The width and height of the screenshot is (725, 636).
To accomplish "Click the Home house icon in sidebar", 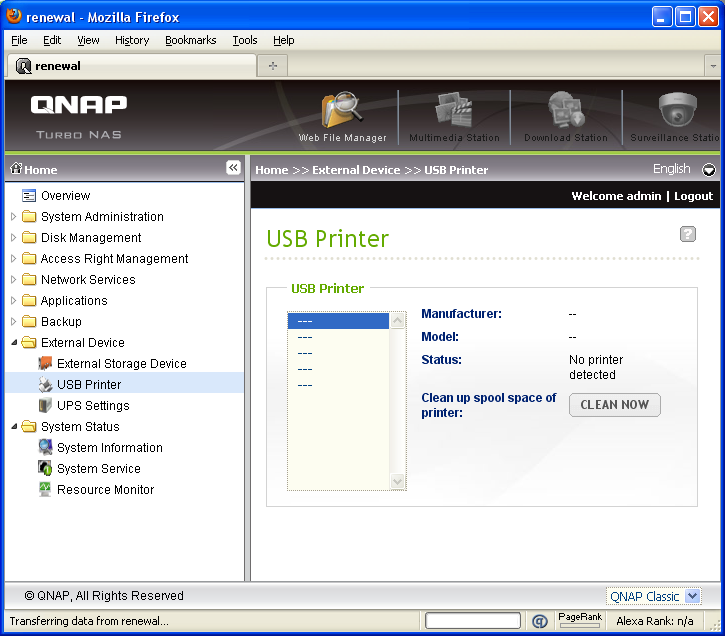I will point(16,168).
